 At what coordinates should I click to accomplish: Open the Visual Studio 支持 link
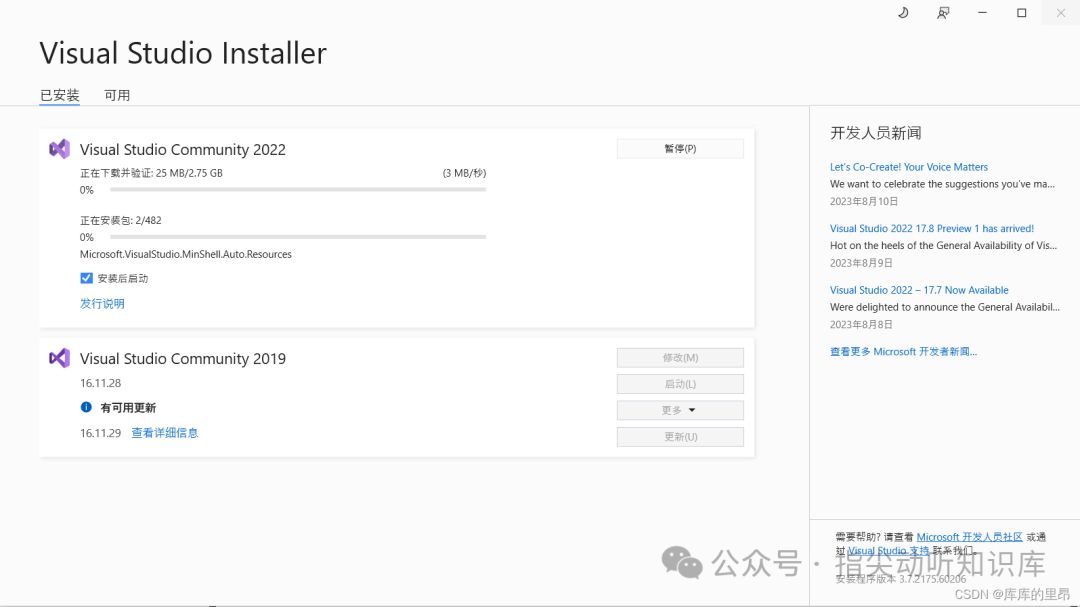[x=888, y=551]
